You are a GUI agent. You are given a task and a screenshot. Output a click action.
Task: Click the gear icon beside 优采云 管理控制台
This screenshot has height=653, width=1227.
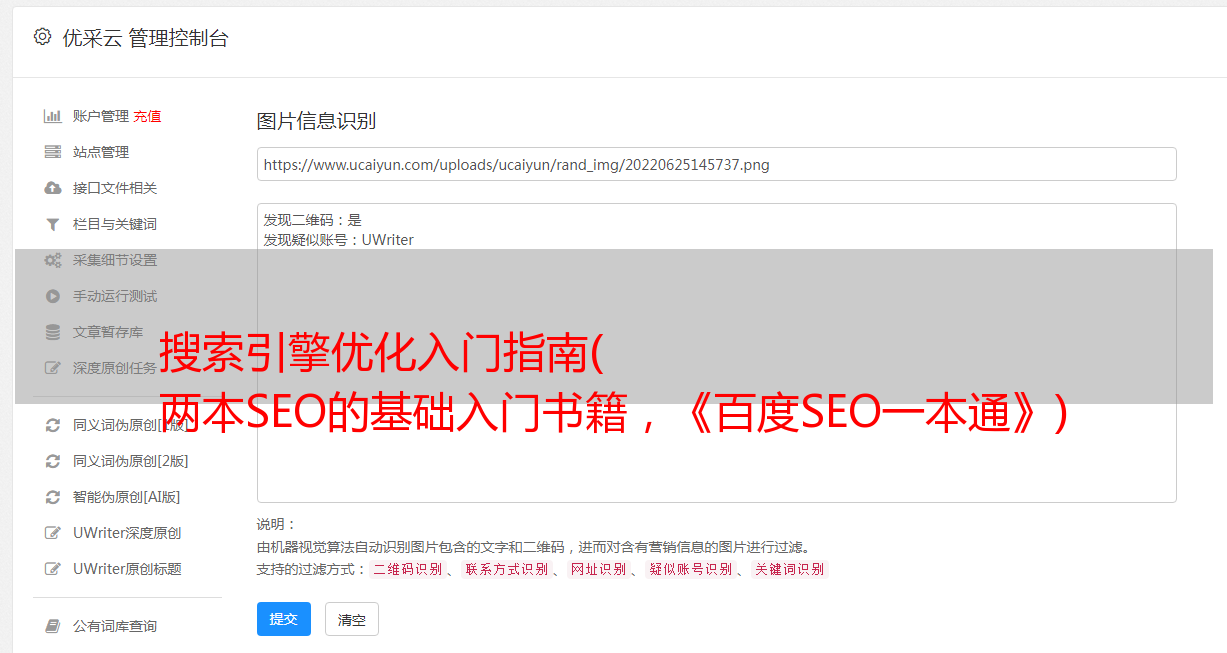pyautogui.click(x=42, y=37)
